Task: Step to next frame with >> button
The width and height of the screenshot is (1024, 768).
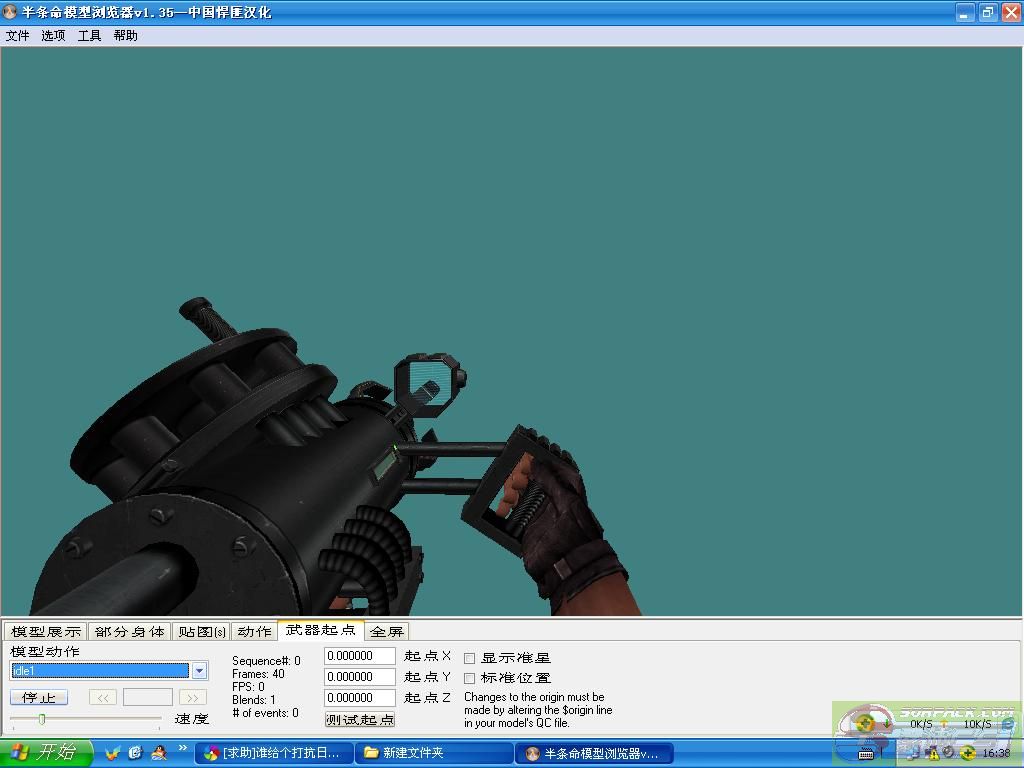Action: pos(193,698)
